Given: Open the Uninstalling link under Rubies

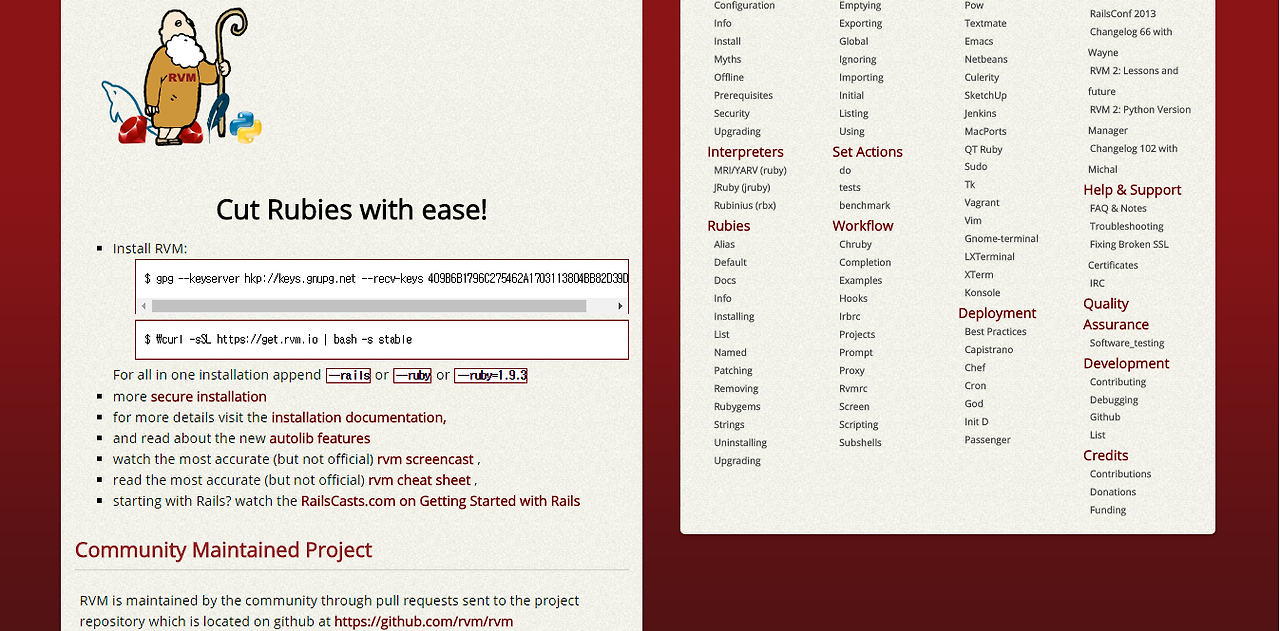Looking at the screenshot, I should click(x=740, y=443).
